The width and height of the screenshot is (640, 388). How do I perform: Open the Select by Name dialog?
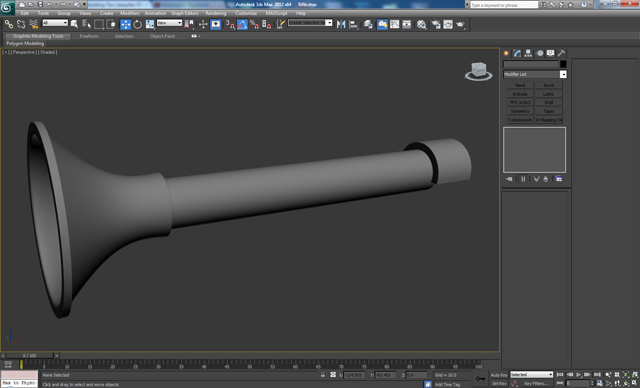pos(86,24)
